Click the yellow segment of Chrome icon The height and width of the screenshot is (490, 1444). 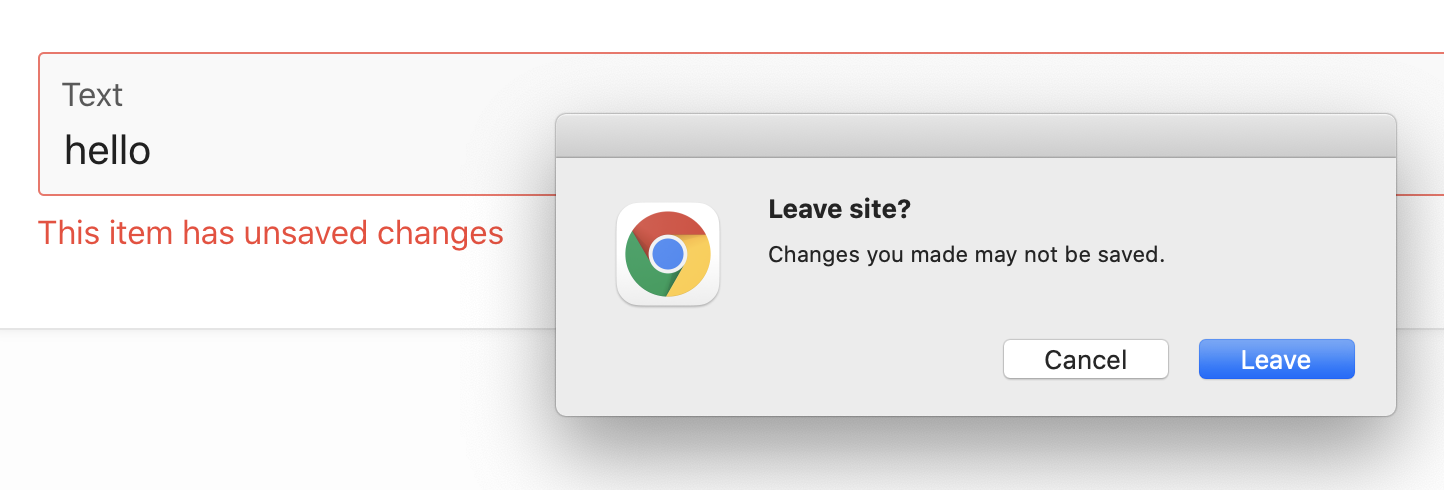point(692,268)
